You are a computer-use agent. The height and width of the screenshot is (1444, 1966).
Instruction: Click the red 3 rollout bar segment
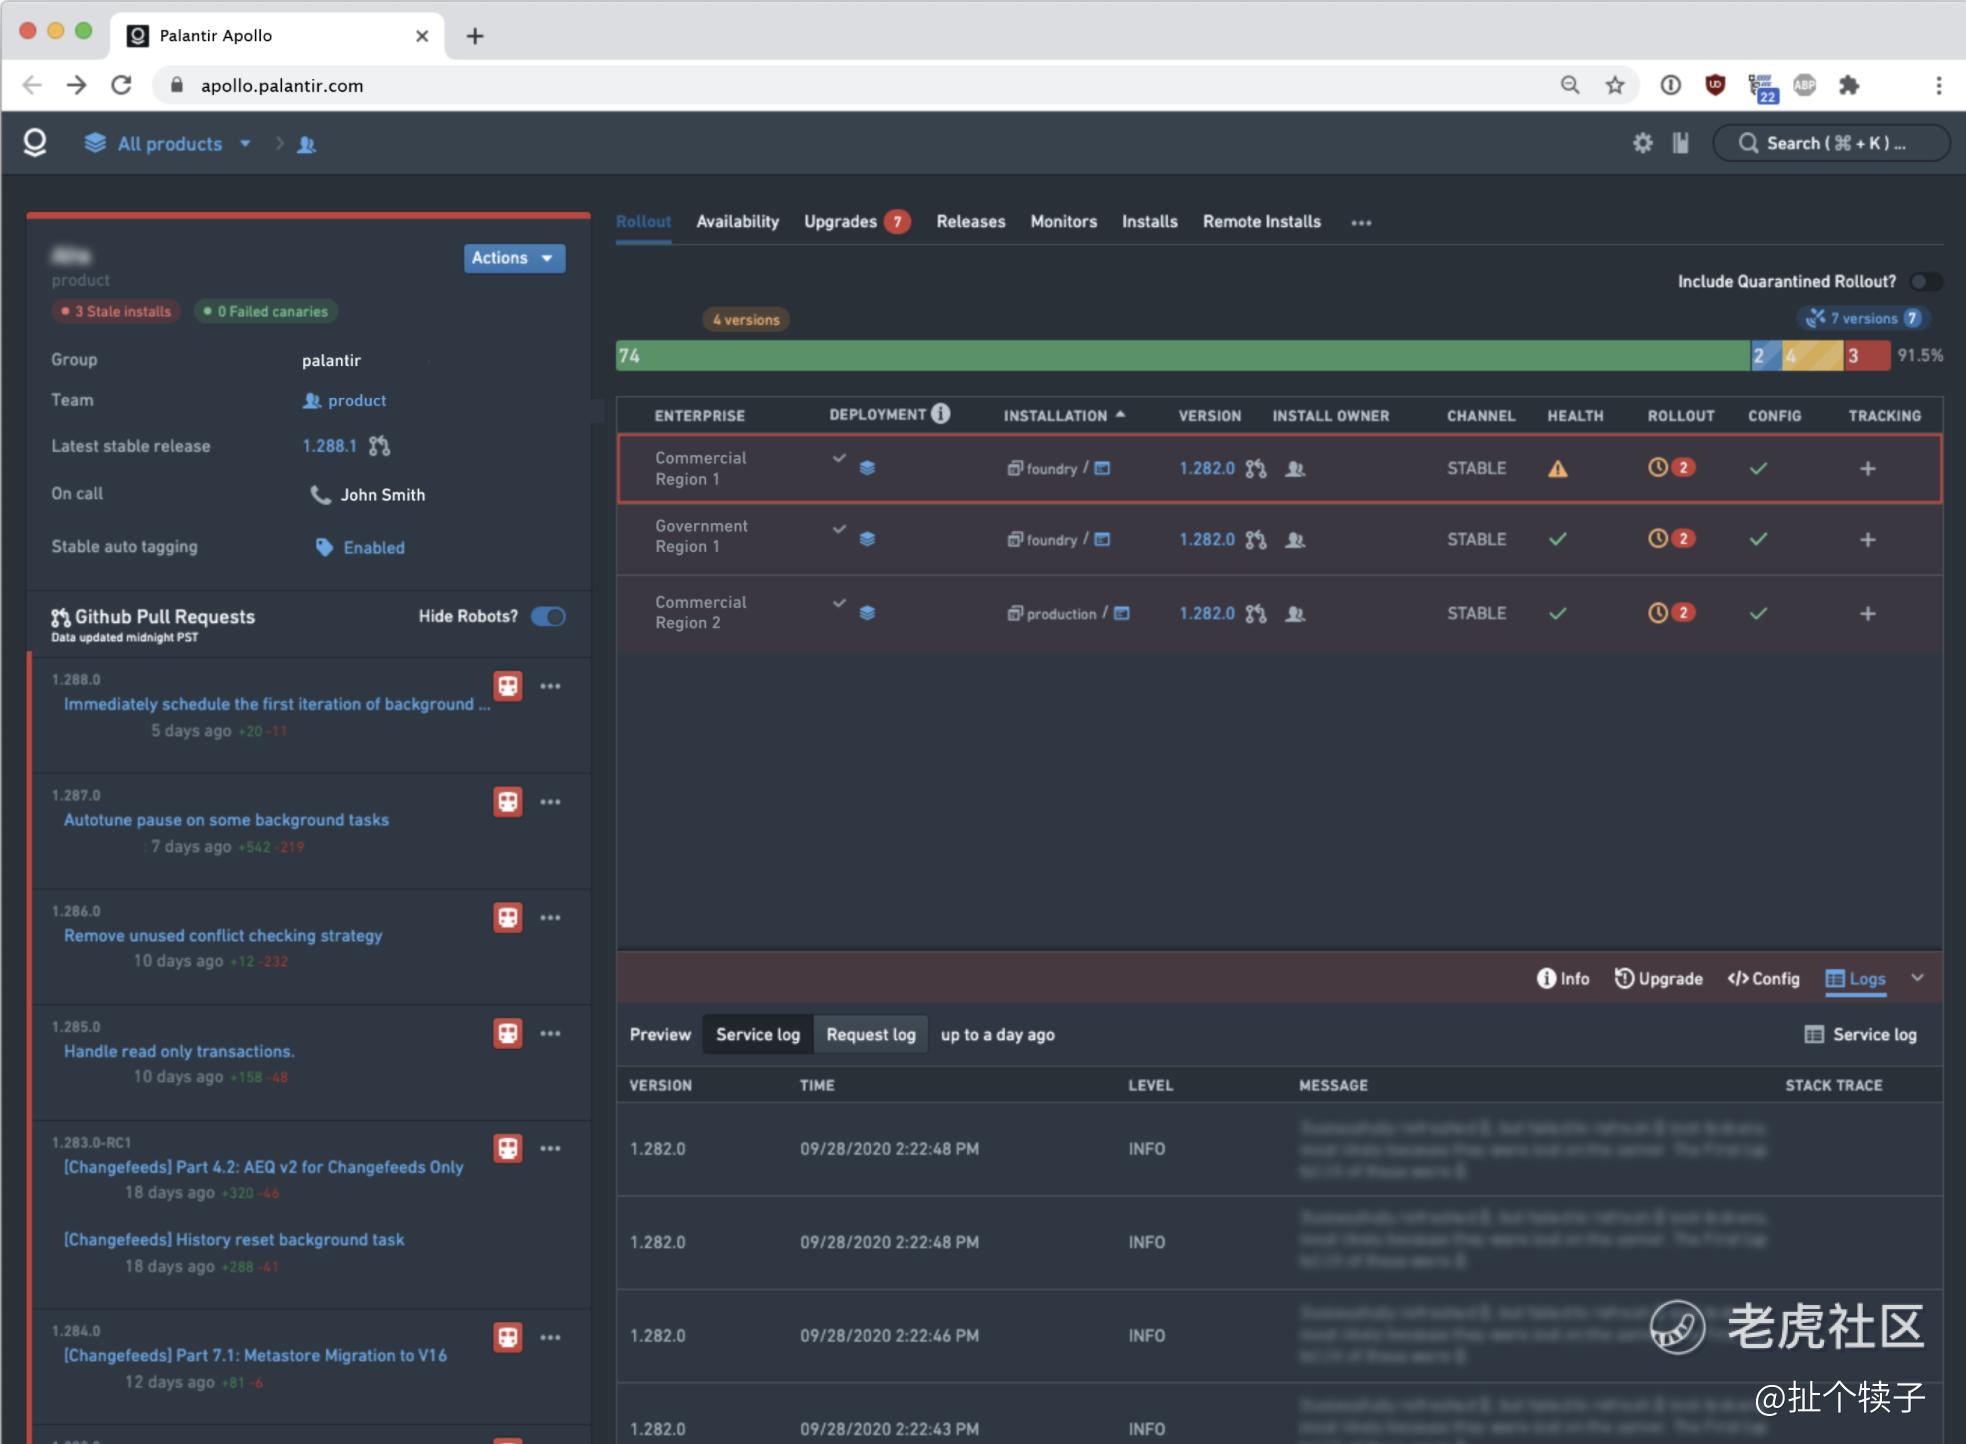click(x=1866, y=356)
